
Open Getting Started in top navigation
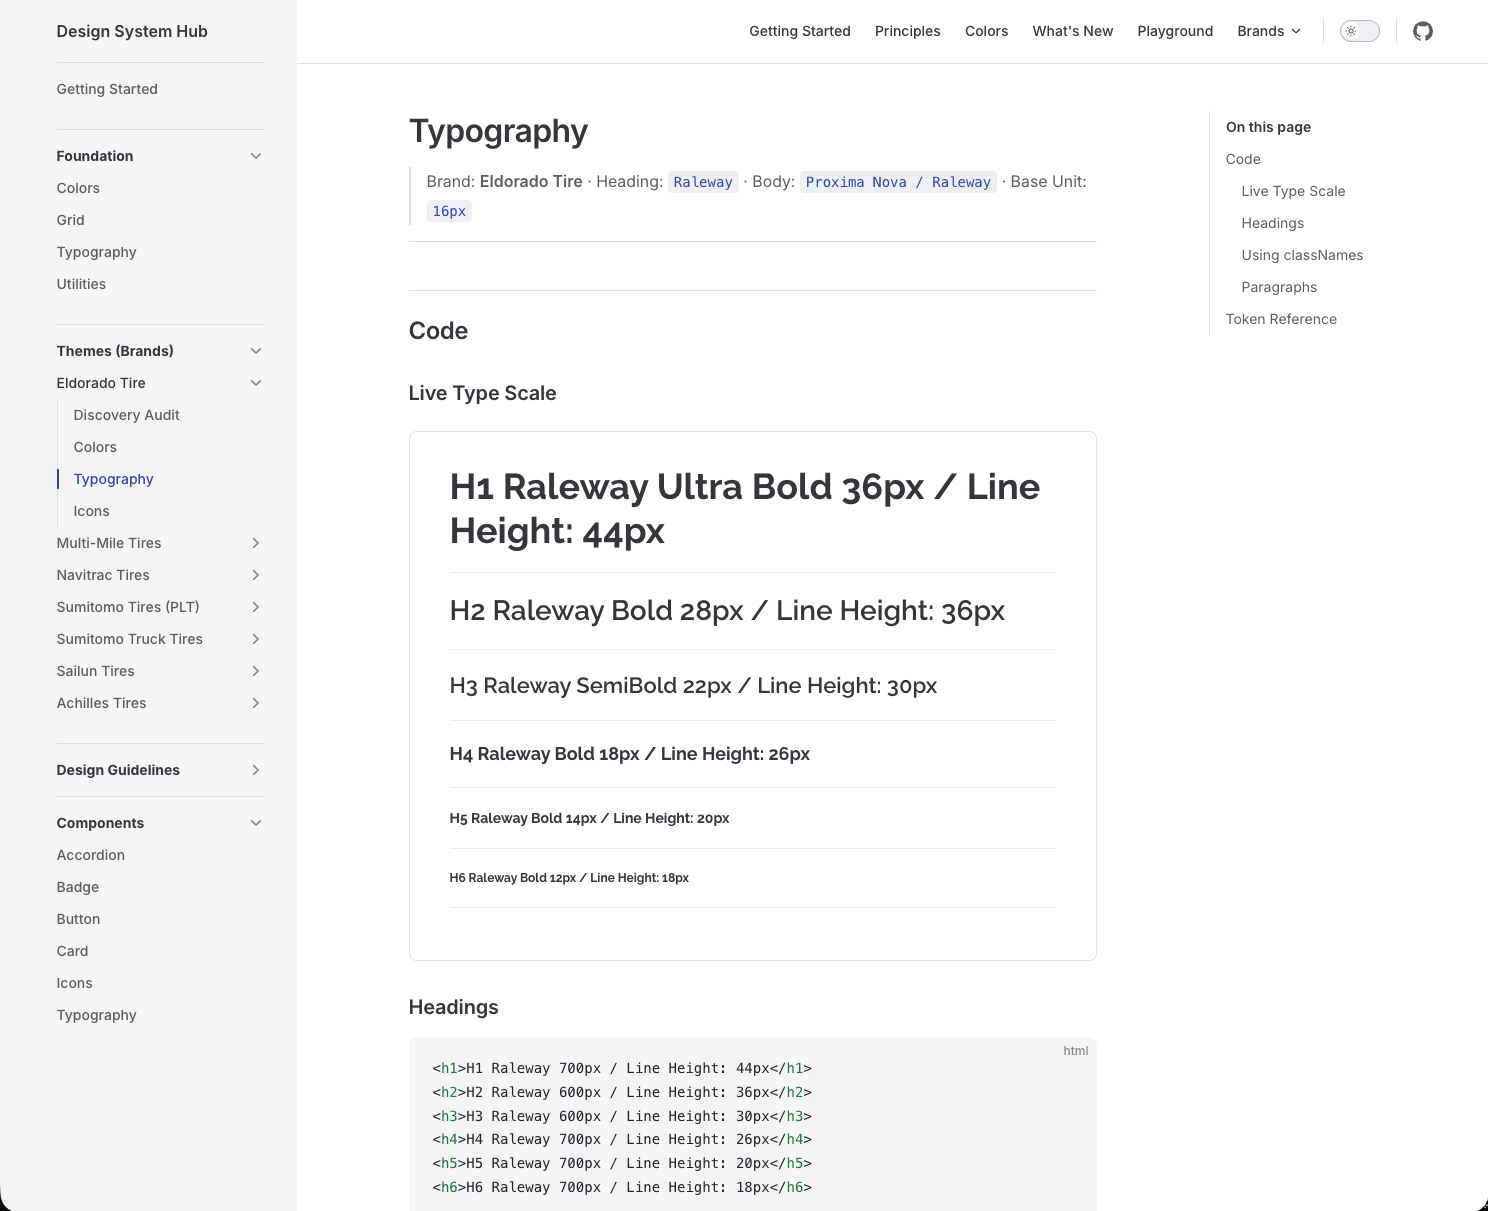pos(800,31)
